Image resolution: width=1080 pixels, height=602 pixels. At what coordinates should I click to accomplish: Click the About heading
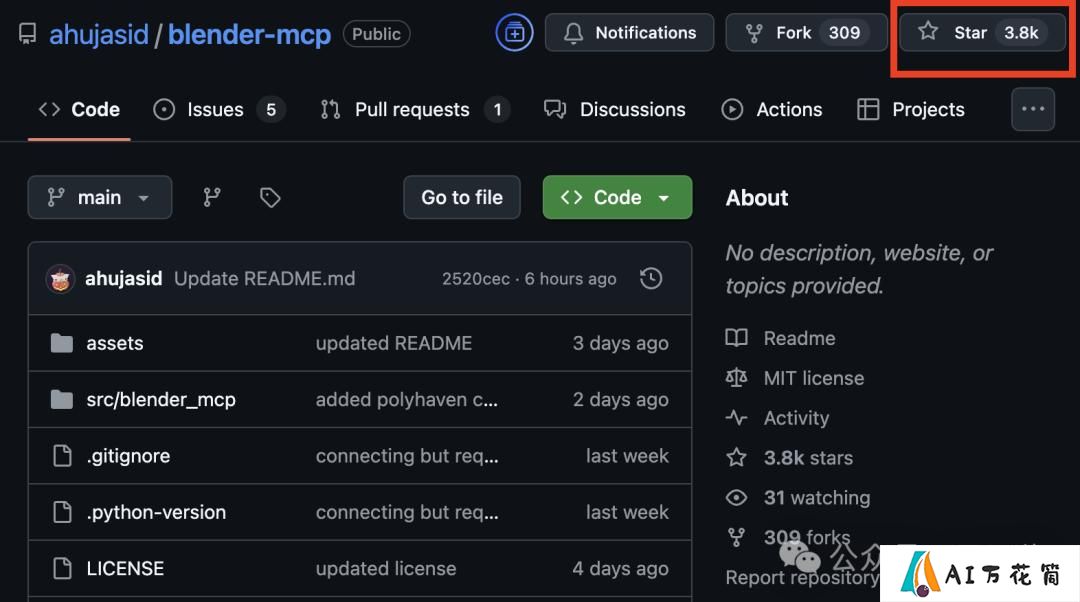[757, 198]
